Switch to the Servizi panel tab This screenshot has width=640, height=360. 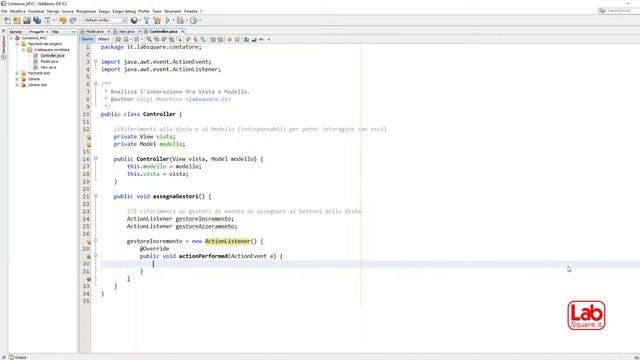[x=16, y=31]
